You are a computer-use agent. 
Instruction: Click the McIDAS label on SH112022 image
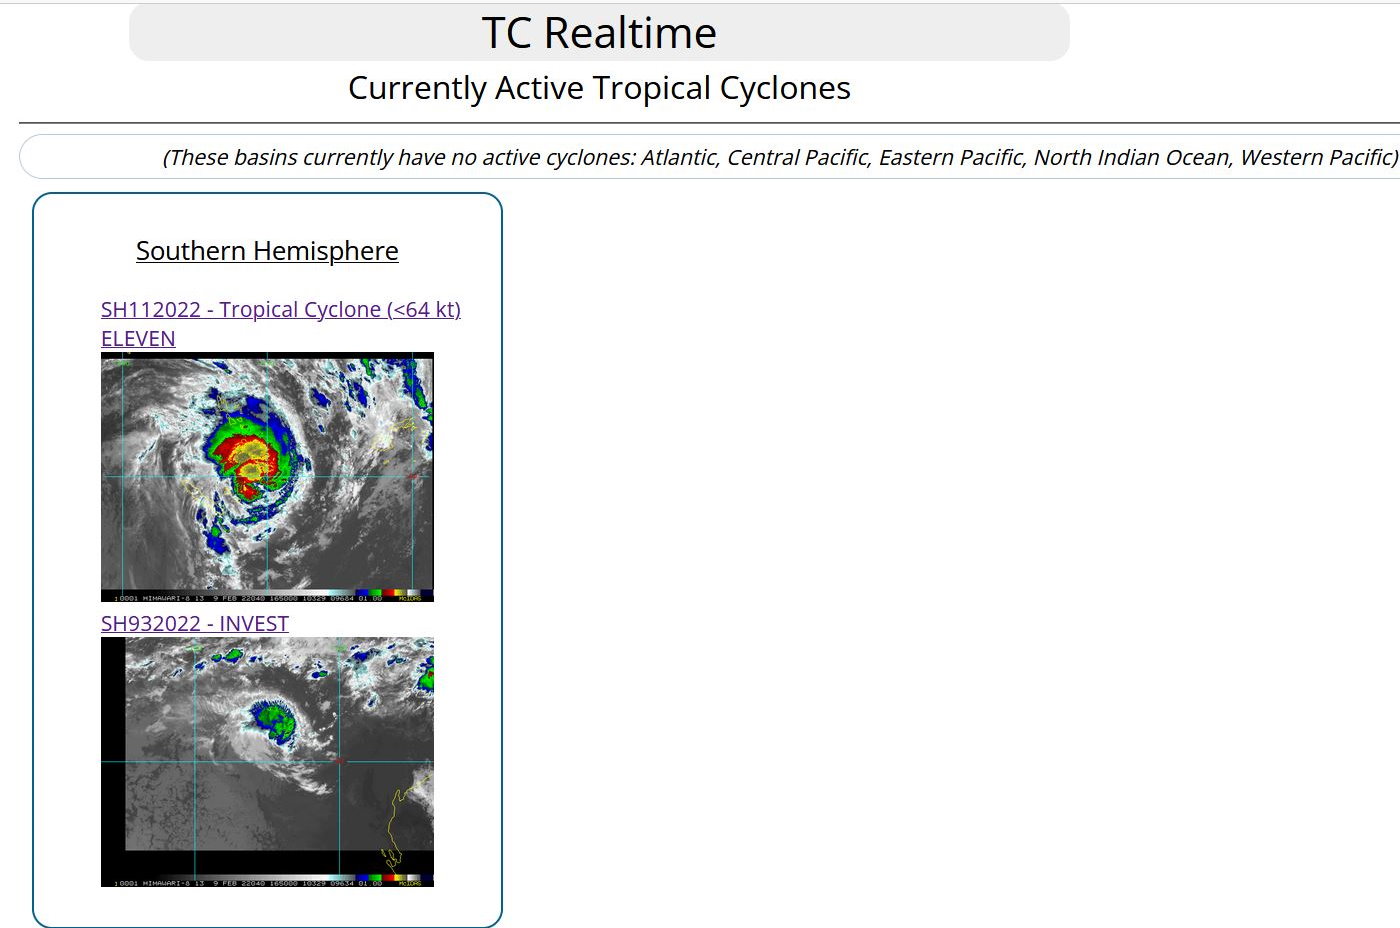(410, 598)
